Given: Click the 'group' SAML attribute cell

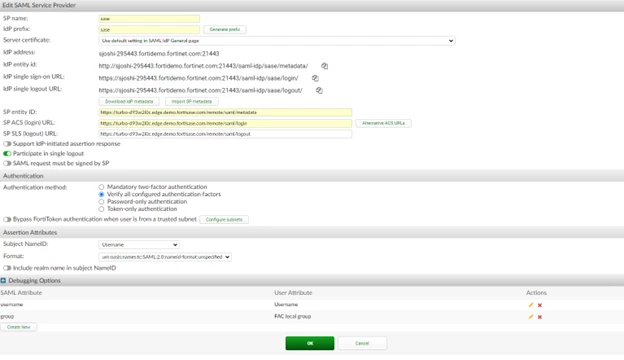Looking at the screenshot, I should coord(7,317).
